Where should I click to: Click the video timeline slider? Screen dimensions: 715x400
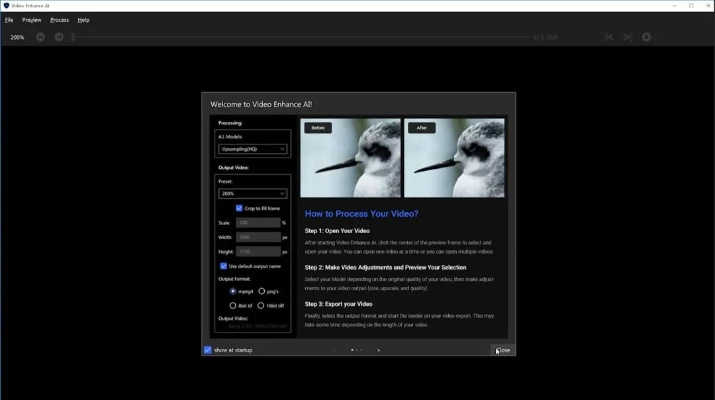pos(300,37)
